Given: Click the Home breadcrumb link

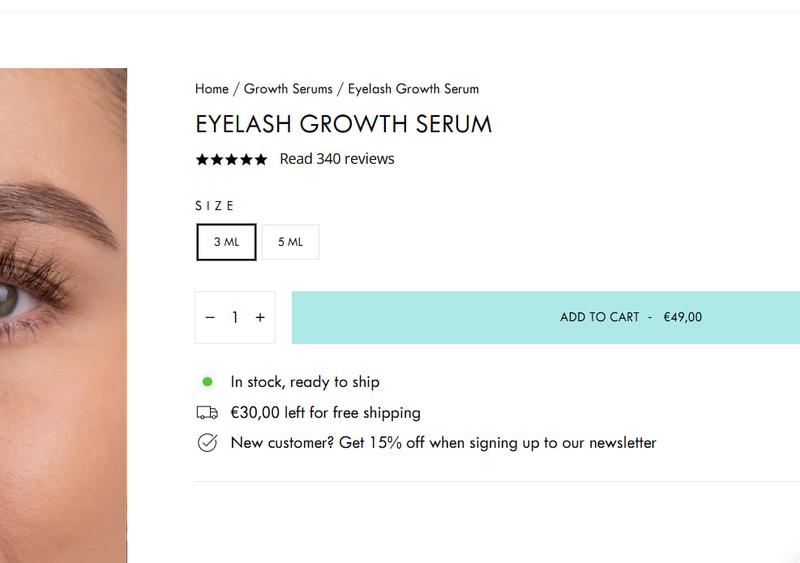Looking at the screenshot, I should (x=212, y=89).
